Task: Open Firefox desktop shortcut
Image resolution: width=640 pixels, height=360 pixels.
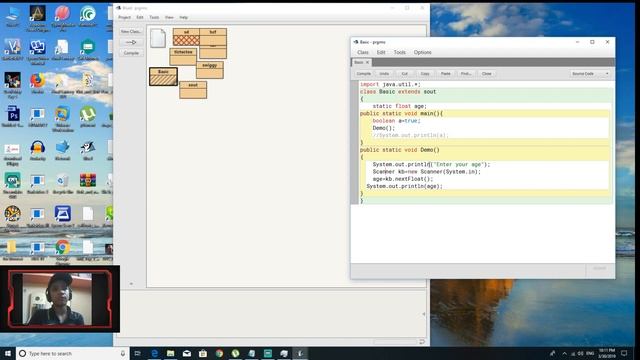Action: tap(37, 83)
